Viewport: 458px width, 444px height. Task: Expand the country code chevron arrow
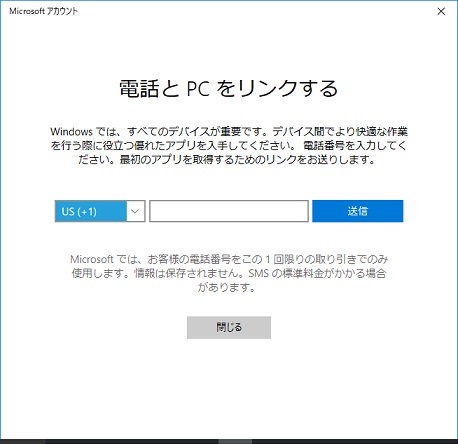(x=135, y=211)
